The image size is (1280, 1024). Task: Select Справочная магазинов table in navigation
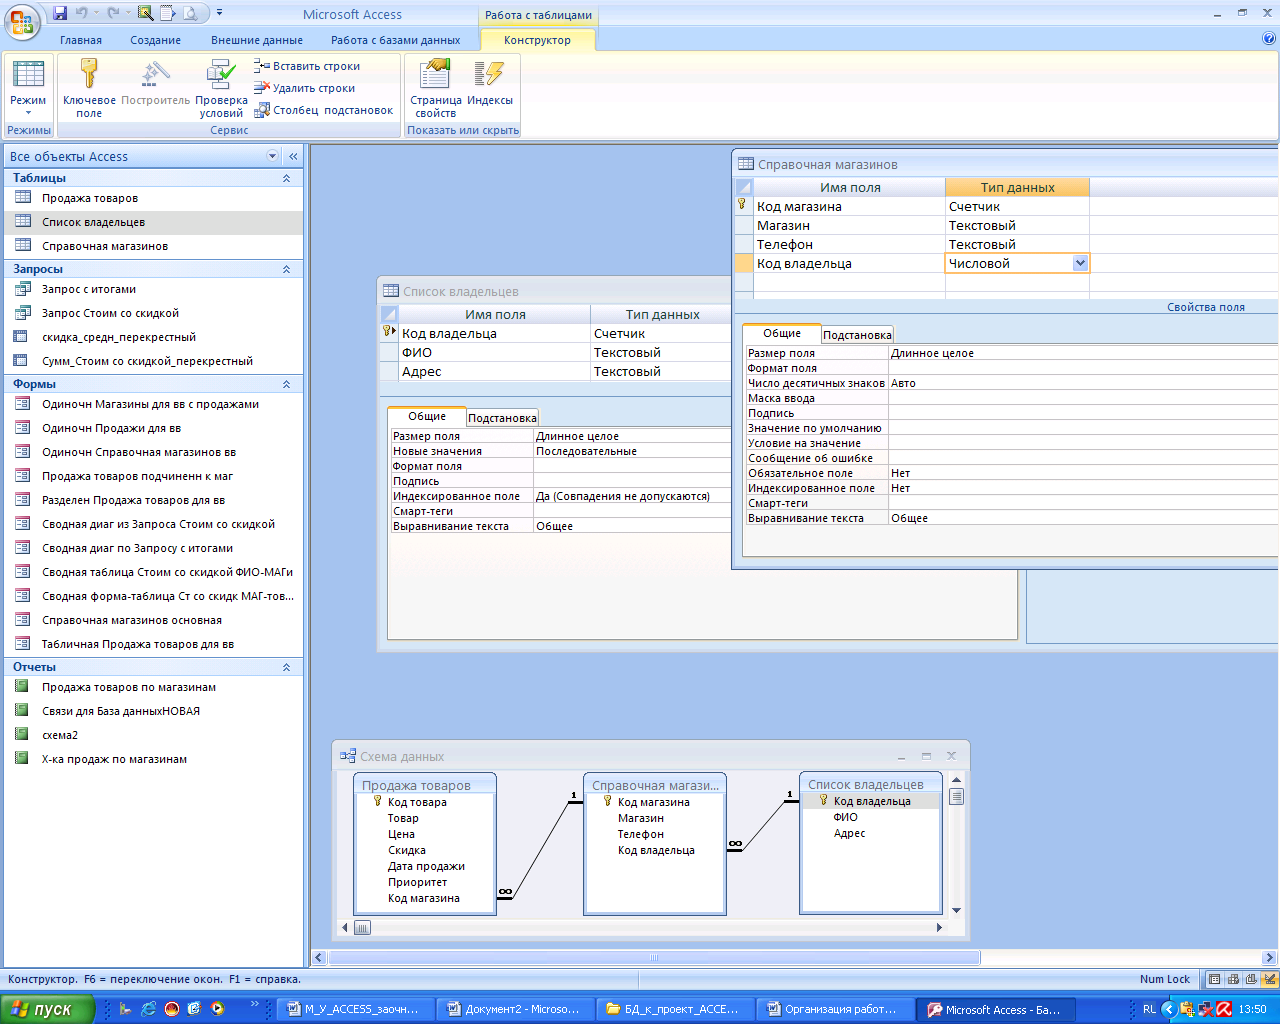click(x=153, y=246)
